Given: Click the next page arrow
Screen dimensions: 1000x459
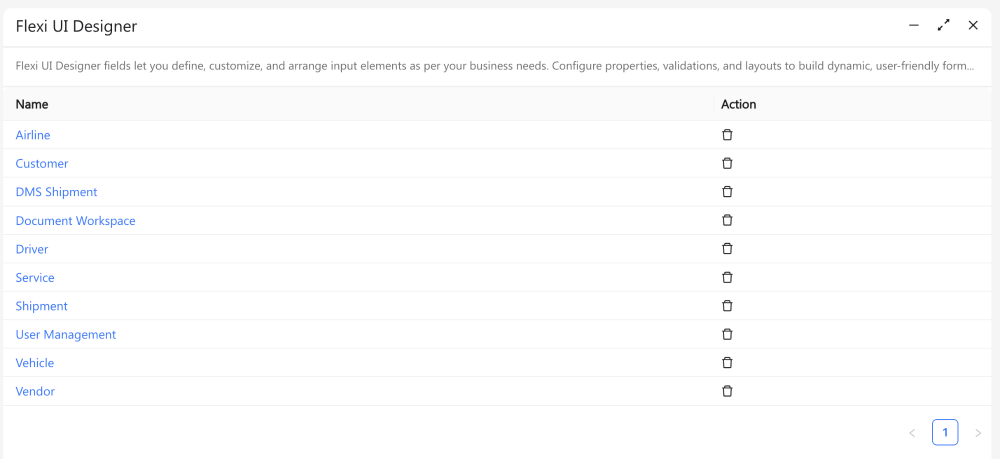Looking at the screenshot, I should tap(978, 433).
